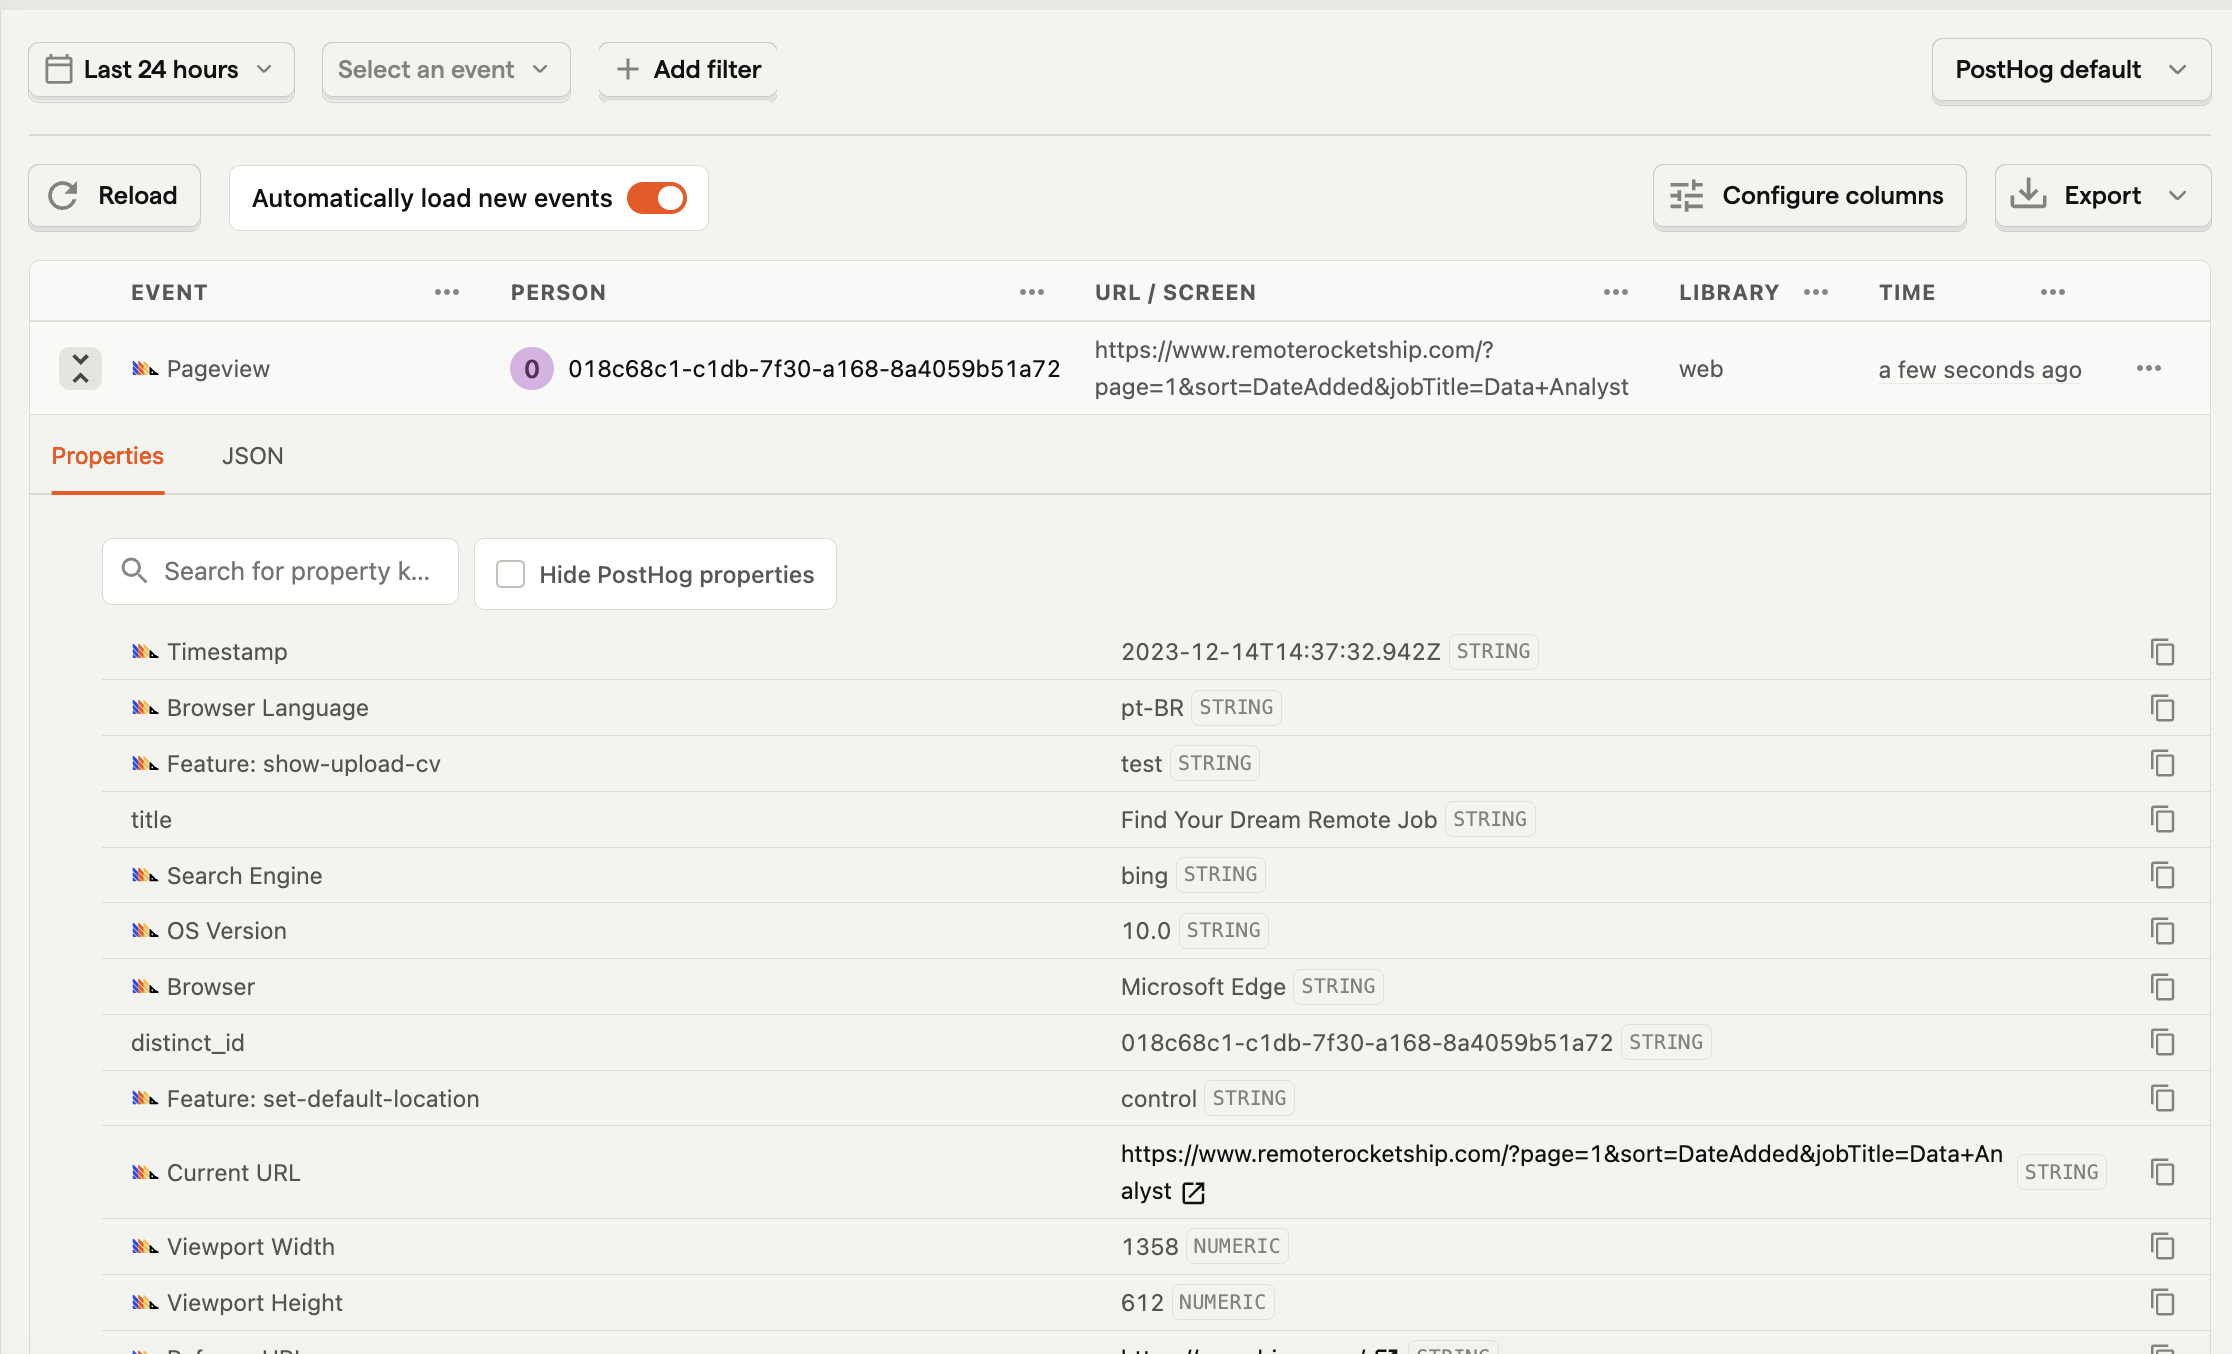Click the person avatar circle 0
2232x1354 pixels.
pyautogui.click(x=532, y=369)
